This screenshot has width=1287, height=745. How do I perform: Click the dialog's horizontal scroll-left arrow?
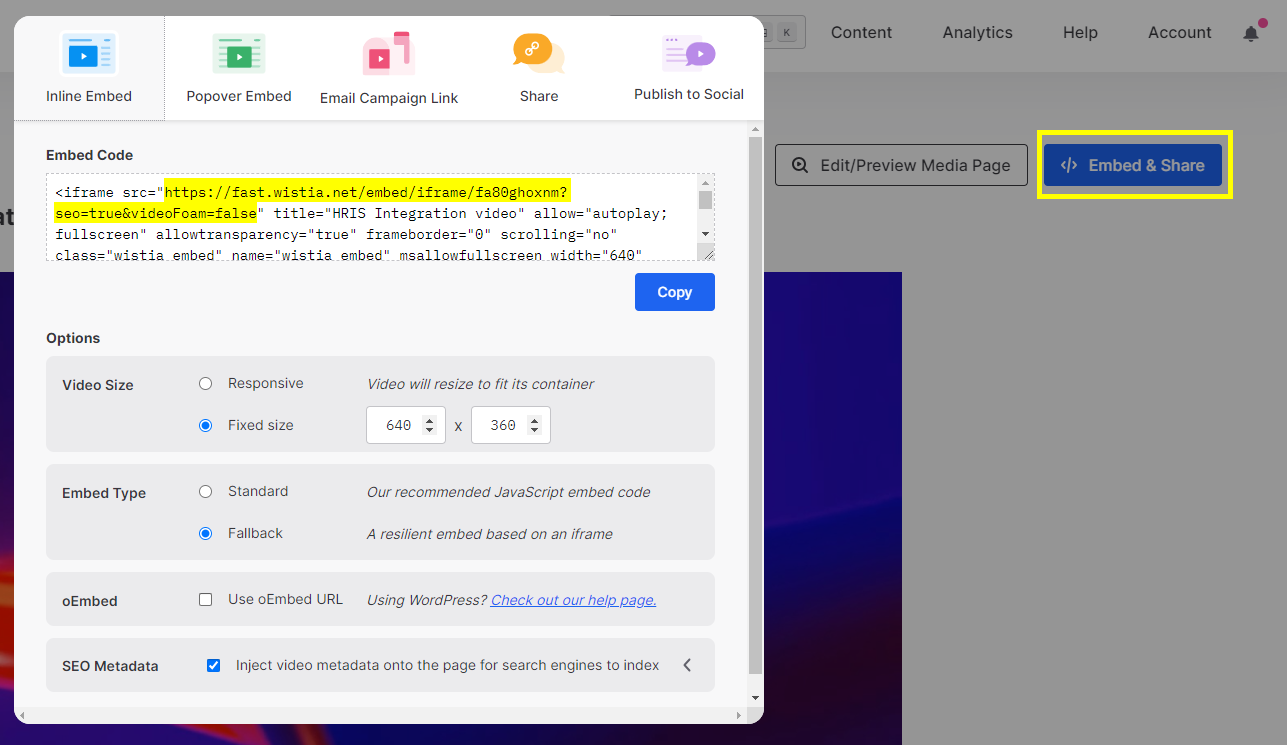click(22, 715)
